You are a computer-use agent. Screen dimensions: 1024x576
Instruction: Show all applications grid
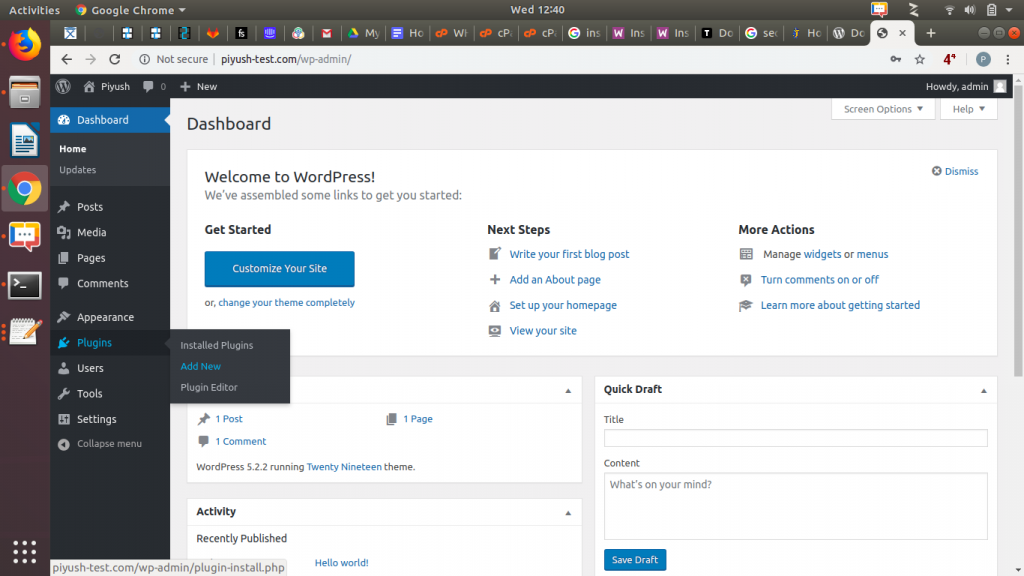tap(25, 552)
